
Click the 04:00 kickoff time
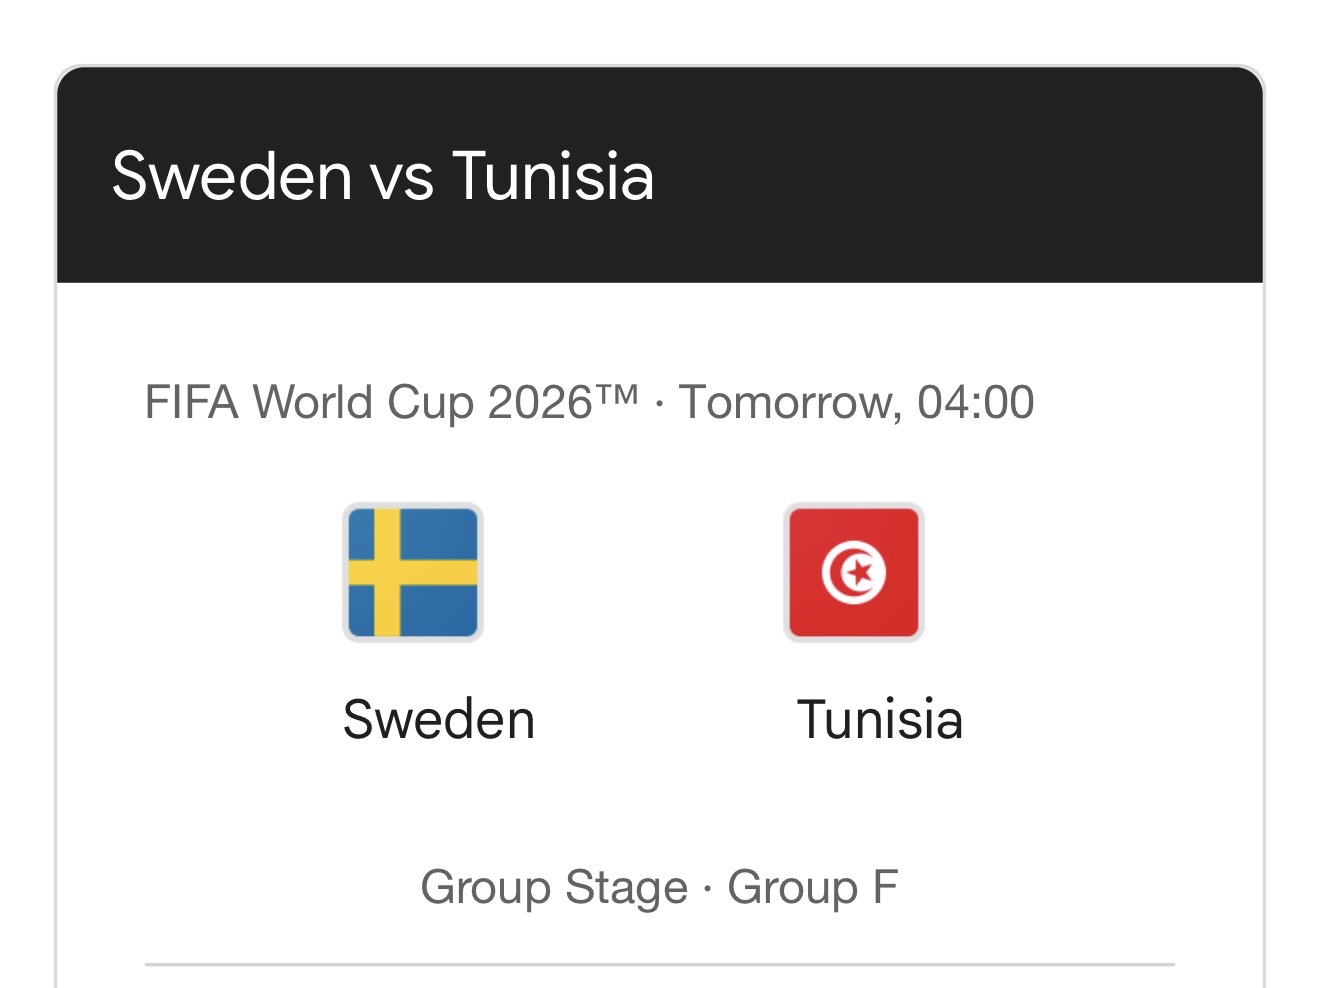click(976, 402)
